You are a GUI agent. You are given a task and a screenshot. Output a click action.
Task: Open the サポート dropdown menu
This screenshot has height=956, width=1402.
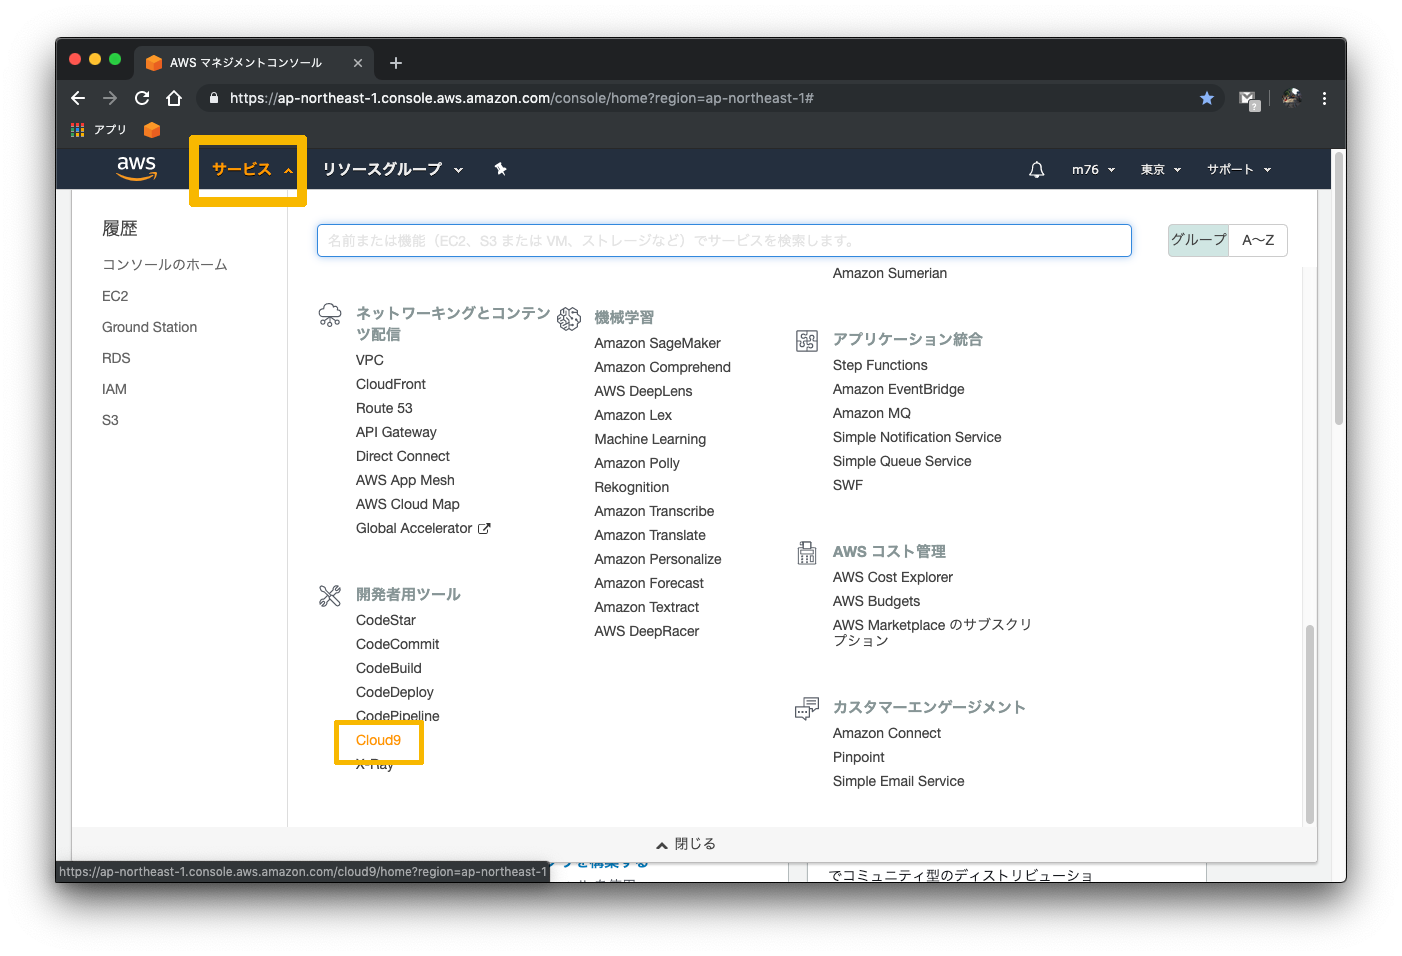1239,170
